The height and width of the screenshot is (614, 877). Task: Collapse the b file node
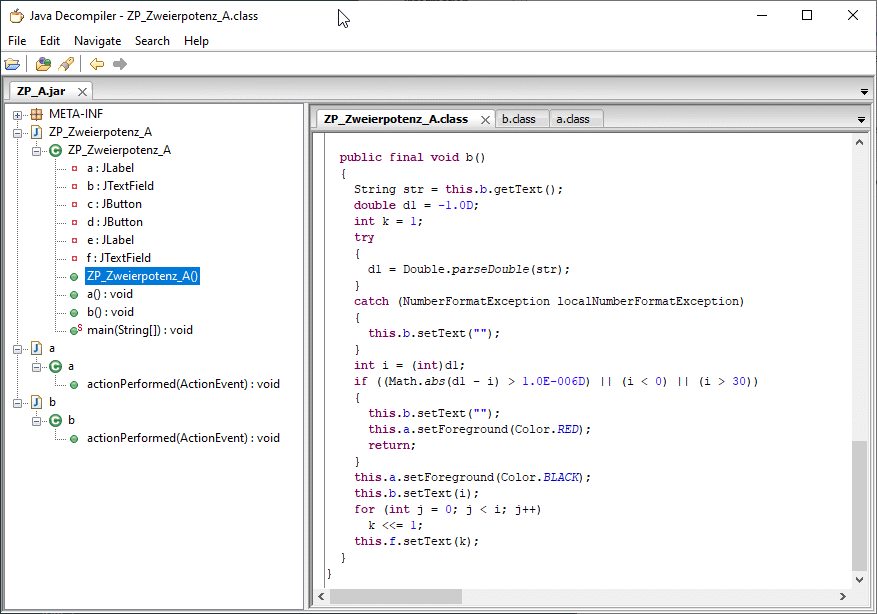[x=17, y=403]
